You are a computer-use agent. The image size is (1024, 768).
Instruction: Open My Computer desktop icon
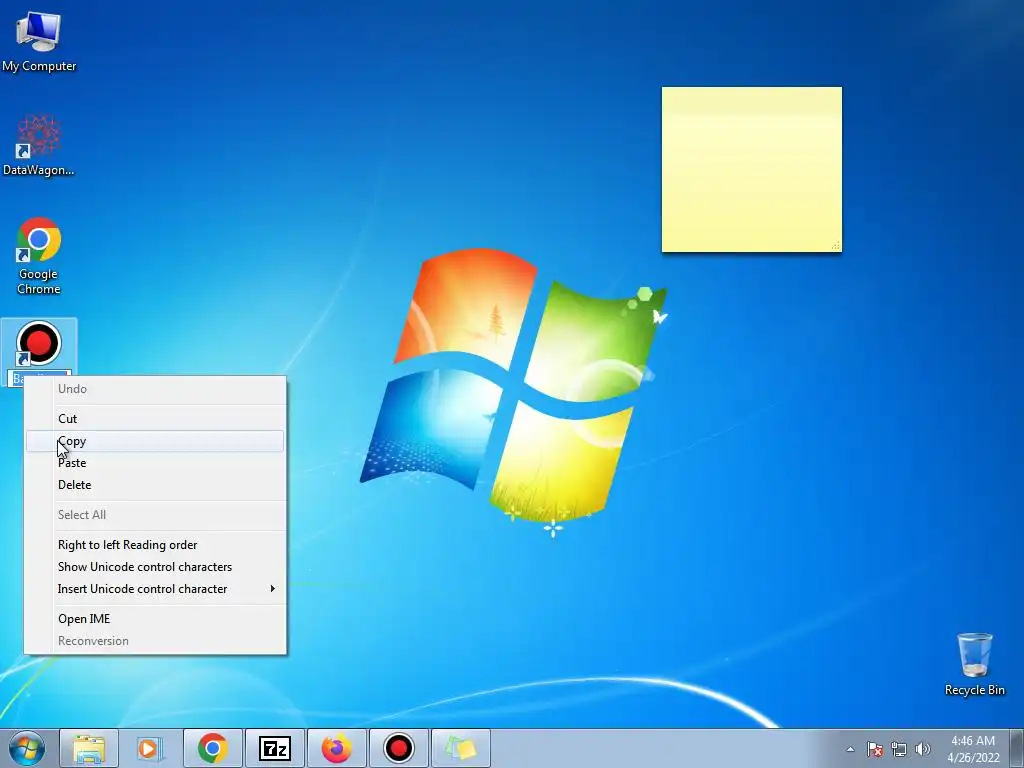[39, 40]
